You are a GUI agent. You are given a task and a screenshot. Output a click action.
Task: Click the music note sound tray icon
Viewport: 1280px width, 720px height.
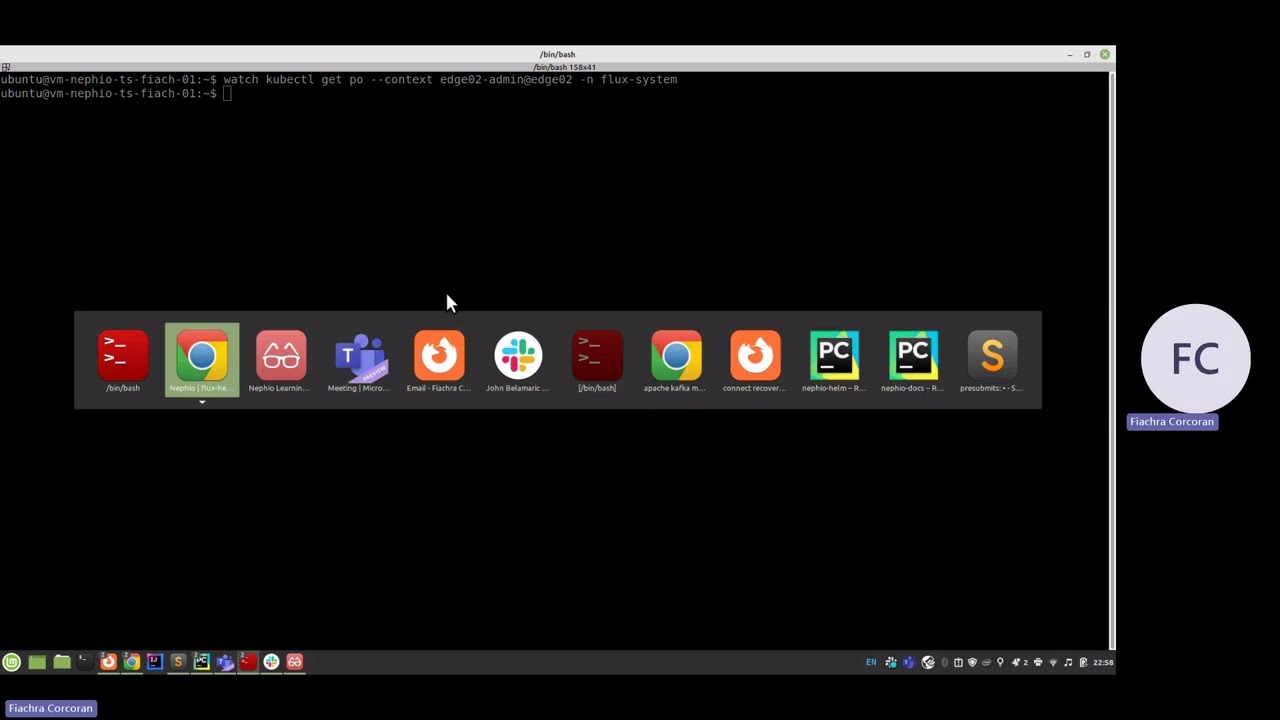pyautogui.click(x=1068, y=662)
